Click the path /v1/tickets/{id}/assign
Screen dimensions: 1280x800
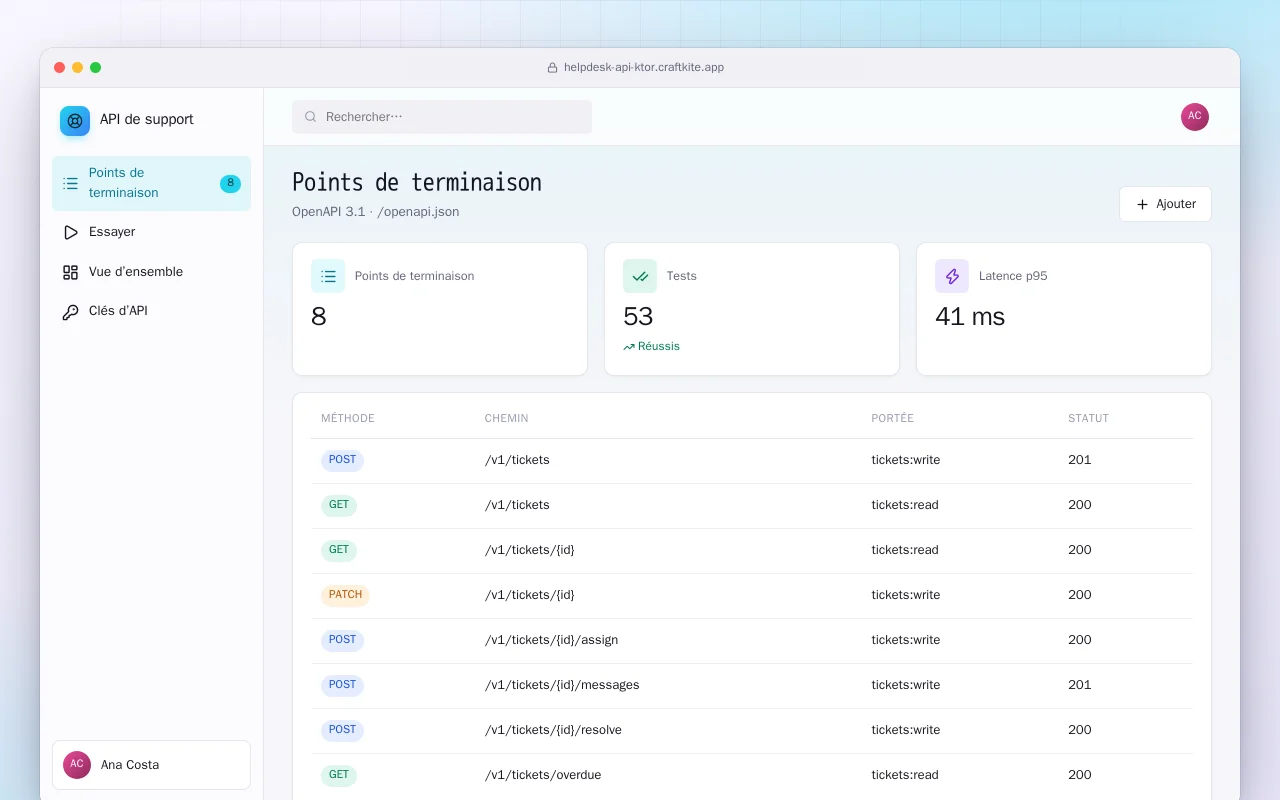552,640
